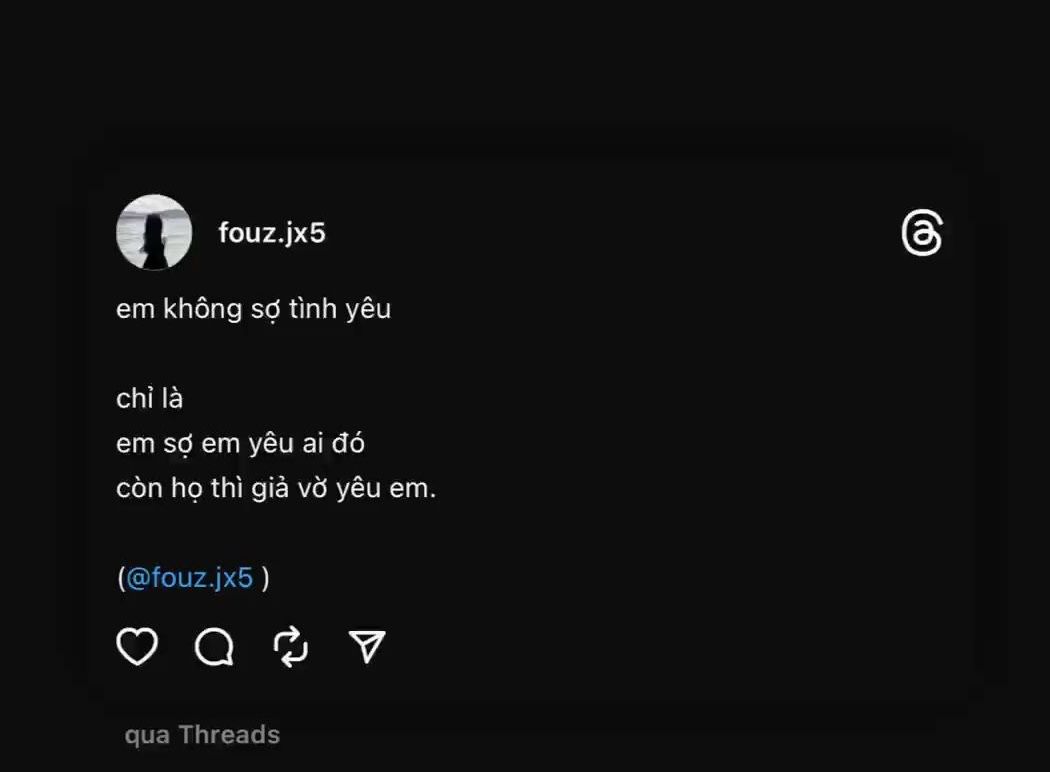The height and width of the screenshot is (772, 1050).
Task: Click the word "Threads" below the card
Action: 229,735
